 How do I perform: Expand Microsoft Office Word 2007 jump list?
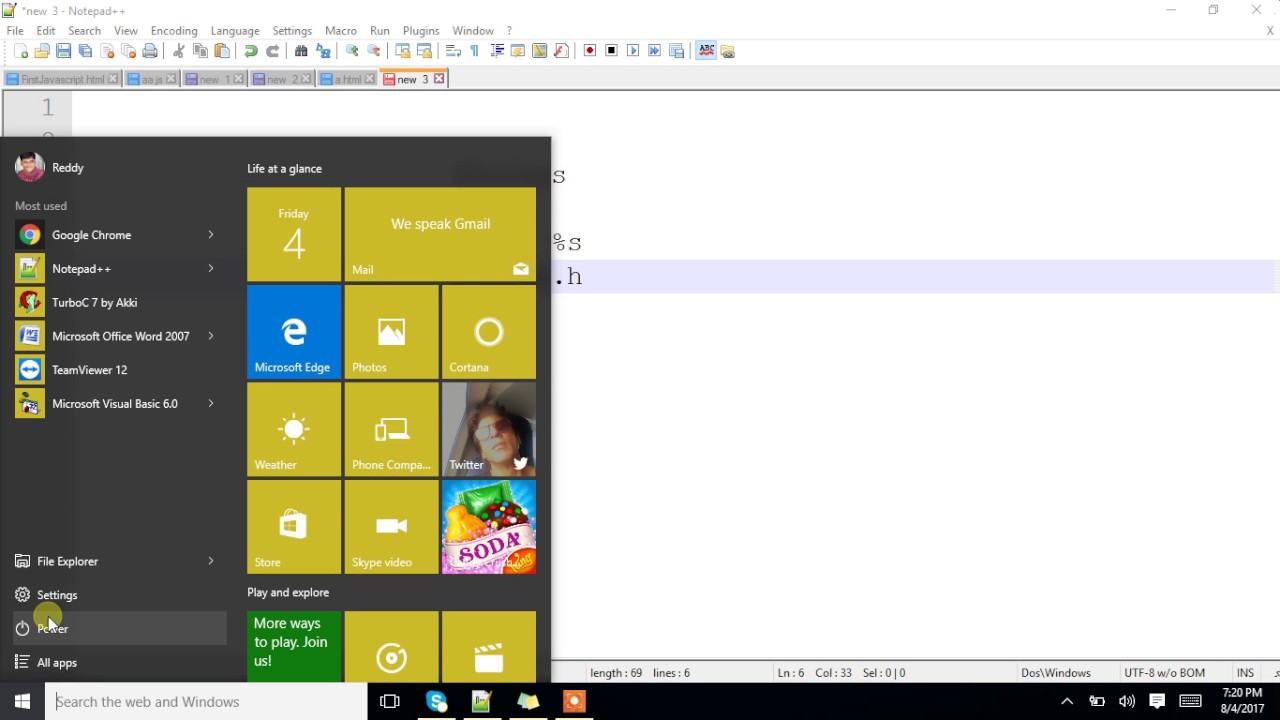[x=211, y=336]
